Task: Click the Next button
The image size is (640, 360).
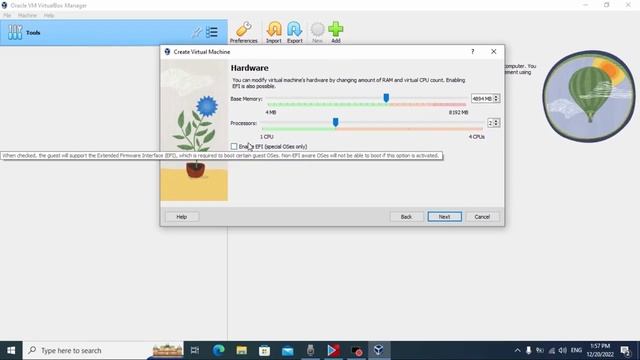Action: [444, 217]
